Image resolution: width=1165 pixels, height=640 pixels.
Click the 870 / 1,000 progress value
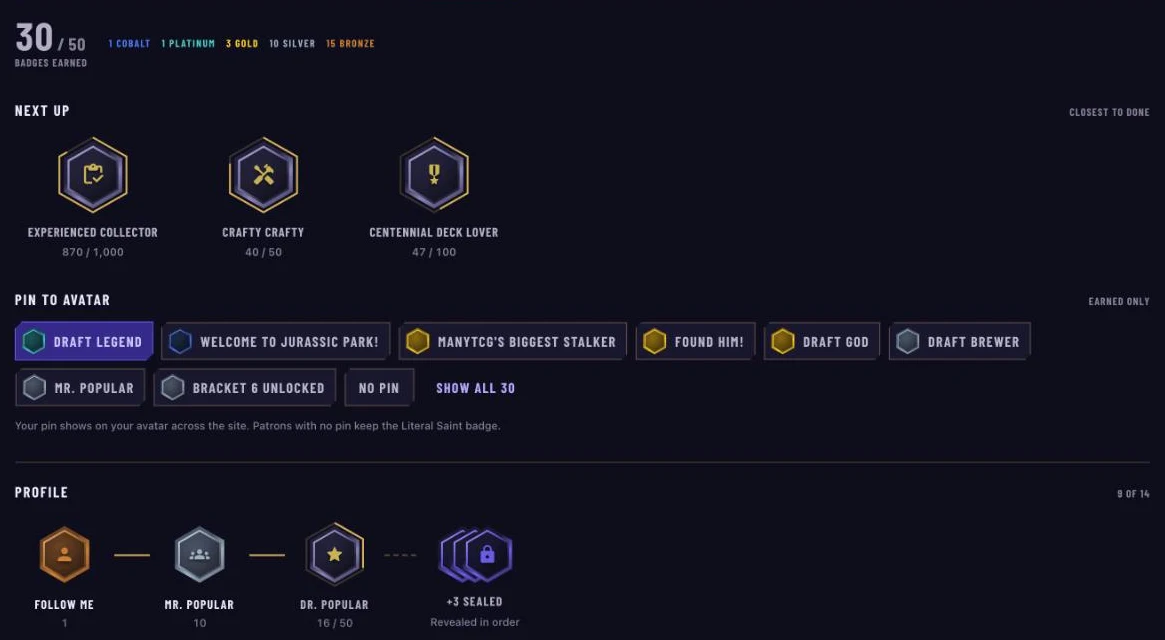coord(93,252)
